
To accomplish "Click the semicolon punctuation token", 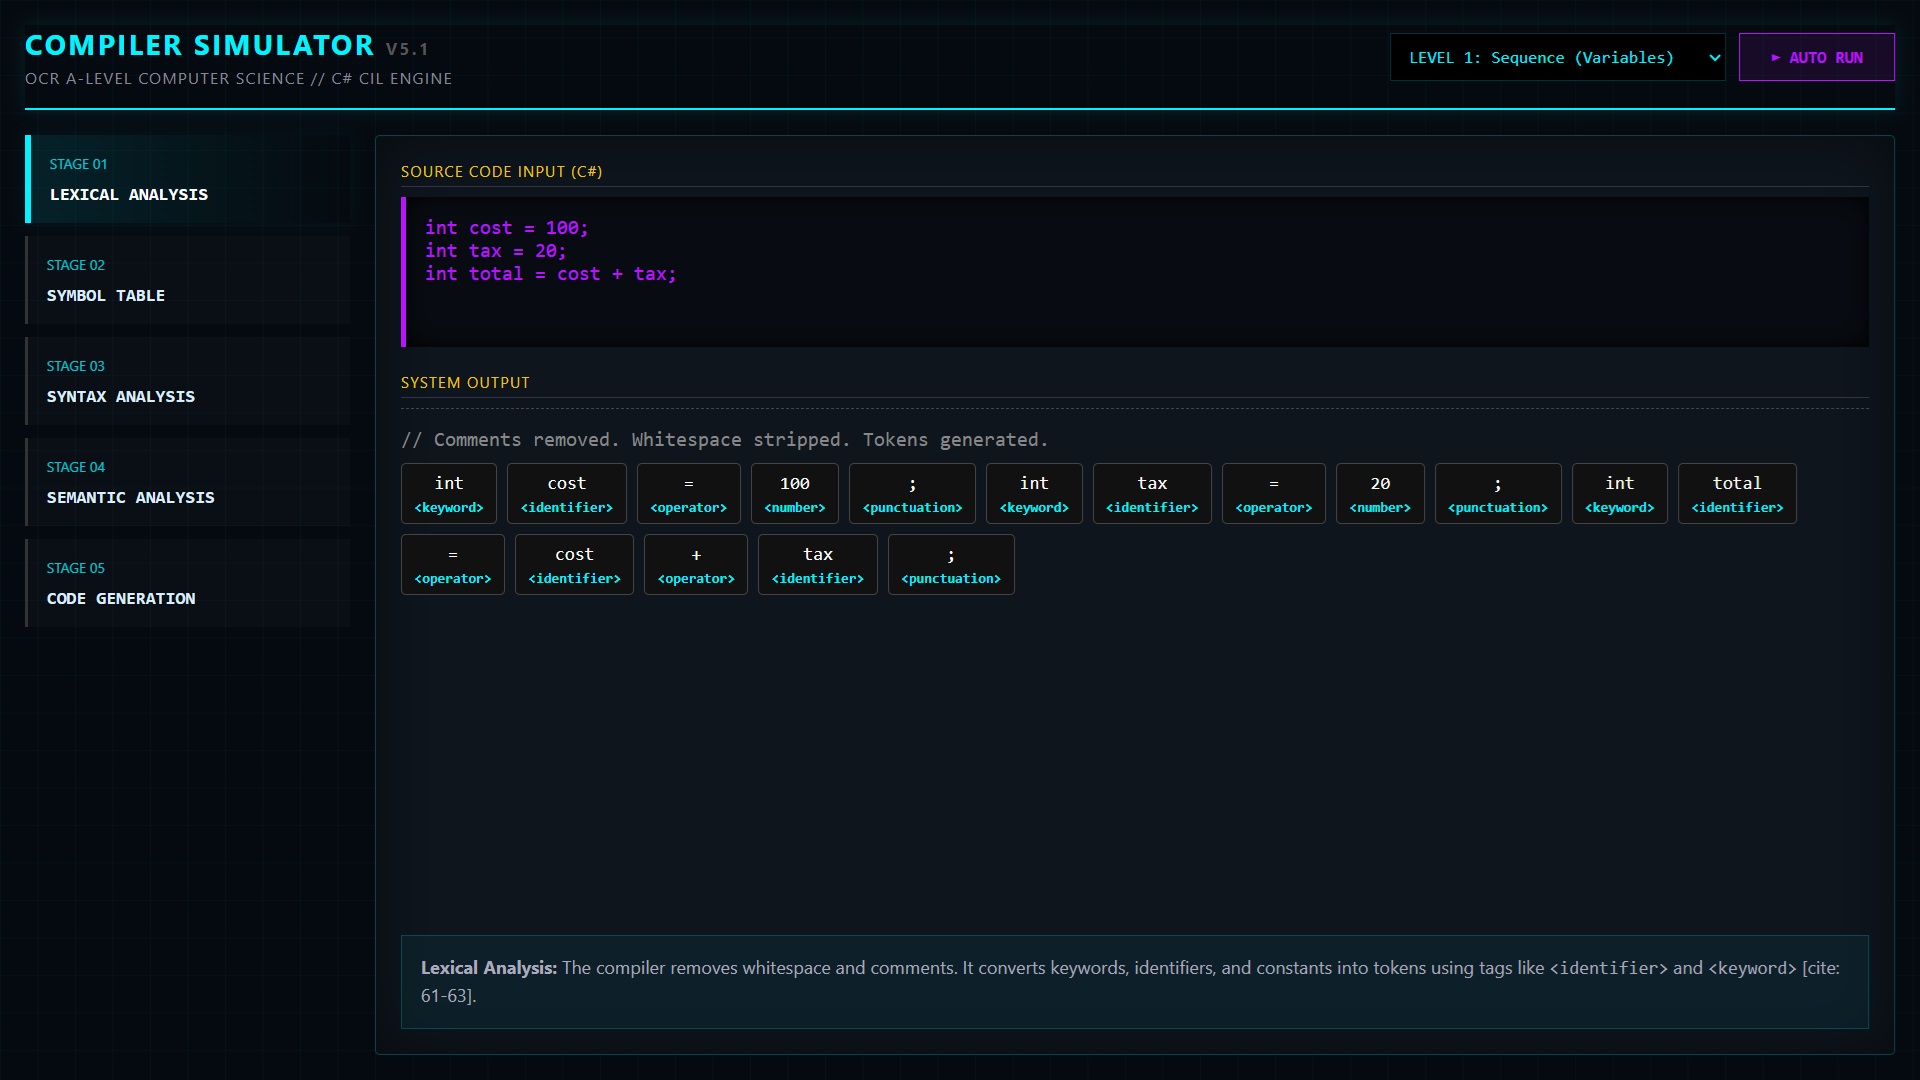I will click(911, 493).
